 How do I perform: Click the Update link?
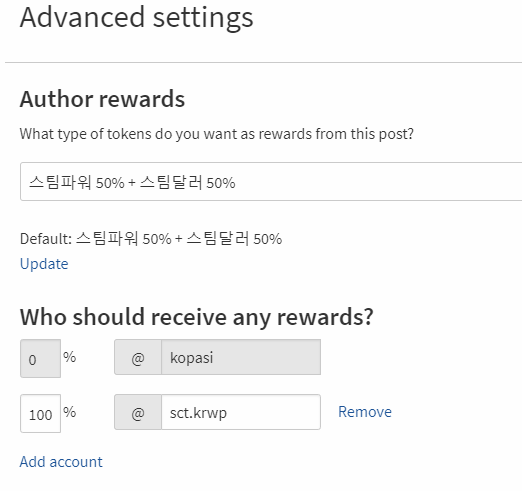click(44, 264)
